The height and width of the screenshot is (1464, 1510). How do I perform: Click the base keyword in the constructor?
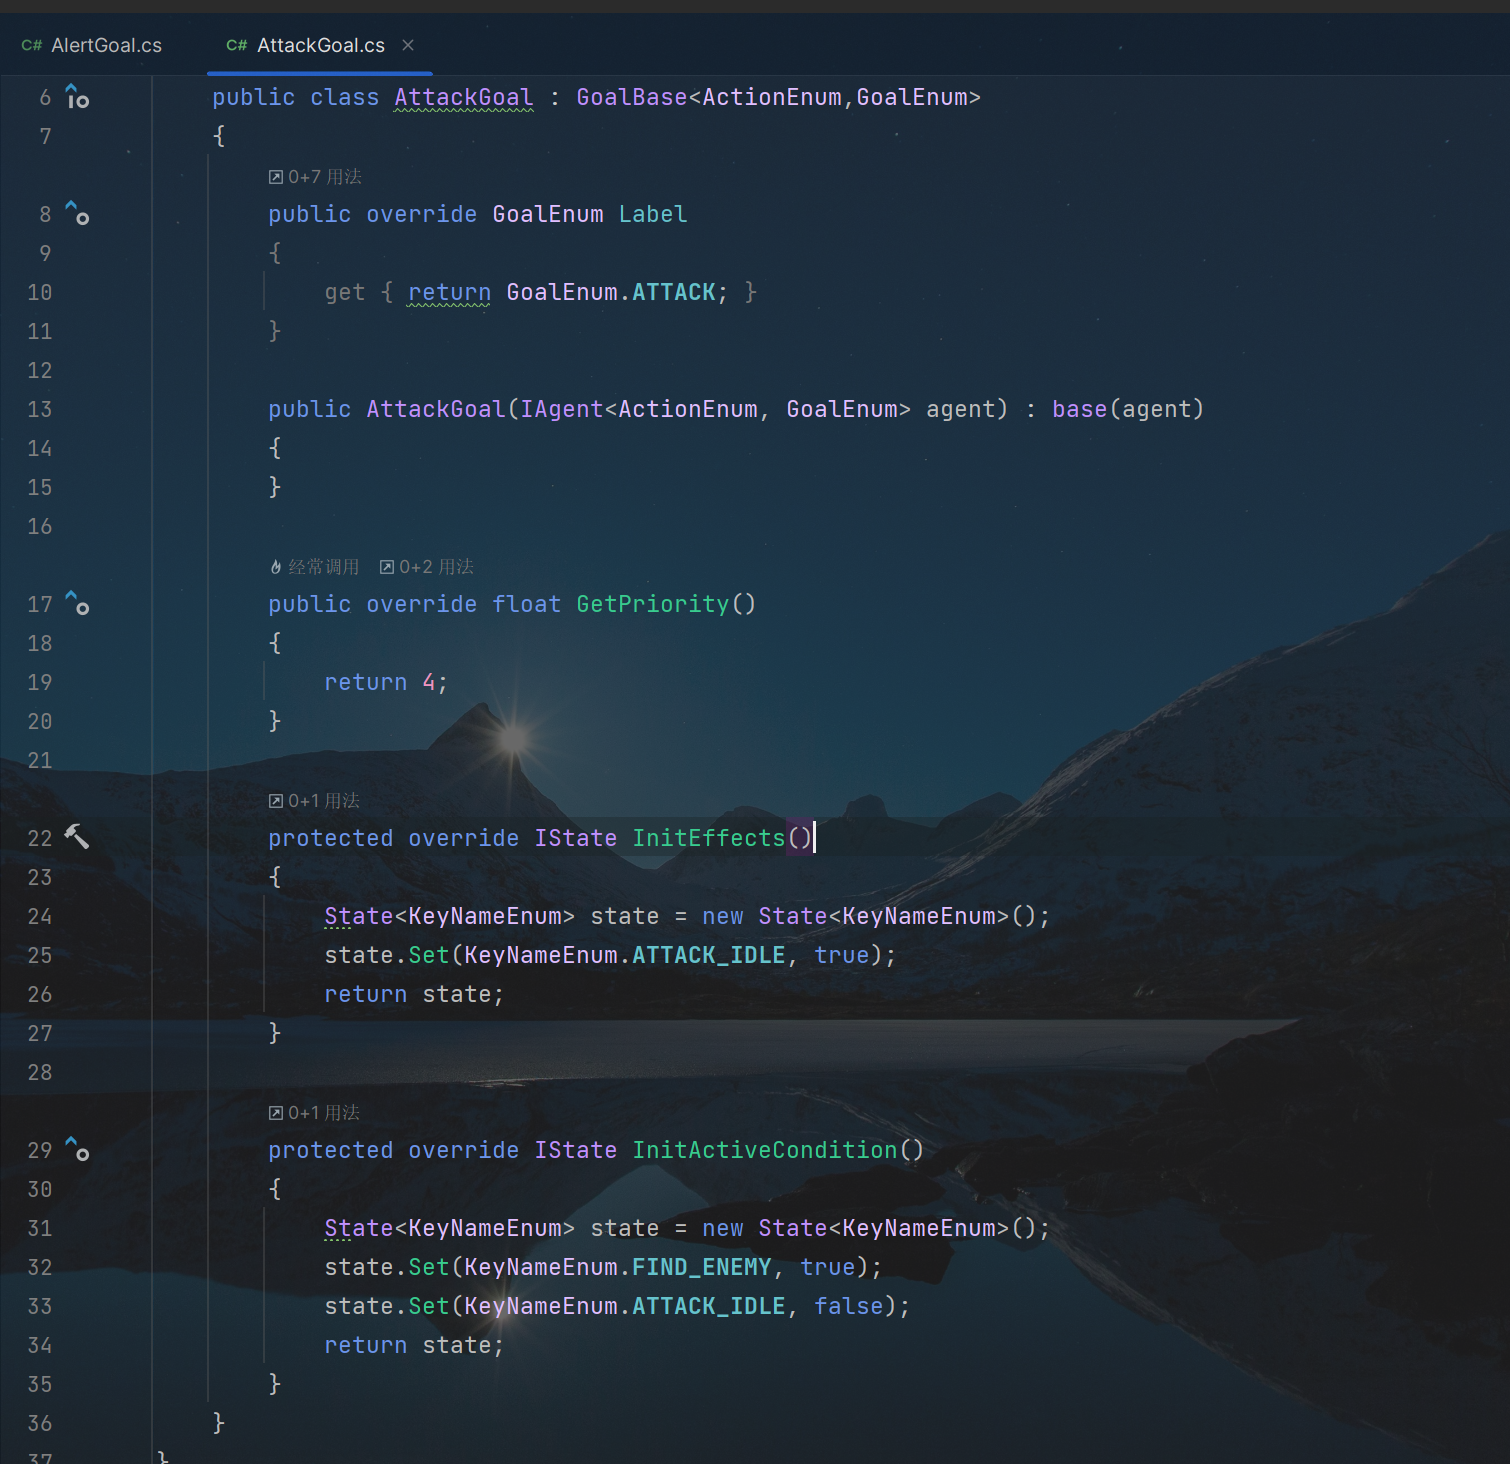pos(1079,410)
